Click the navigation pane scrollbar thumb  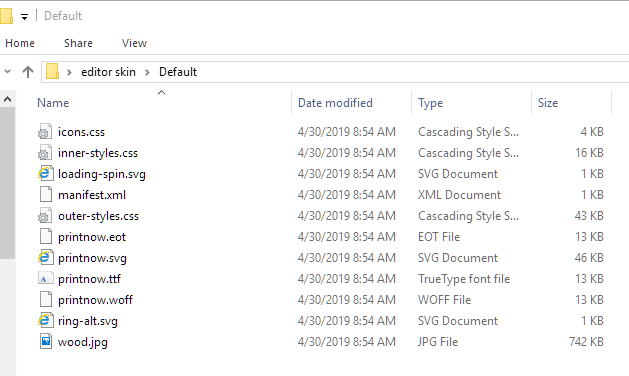pyautogui.click(x=8, y=183)
